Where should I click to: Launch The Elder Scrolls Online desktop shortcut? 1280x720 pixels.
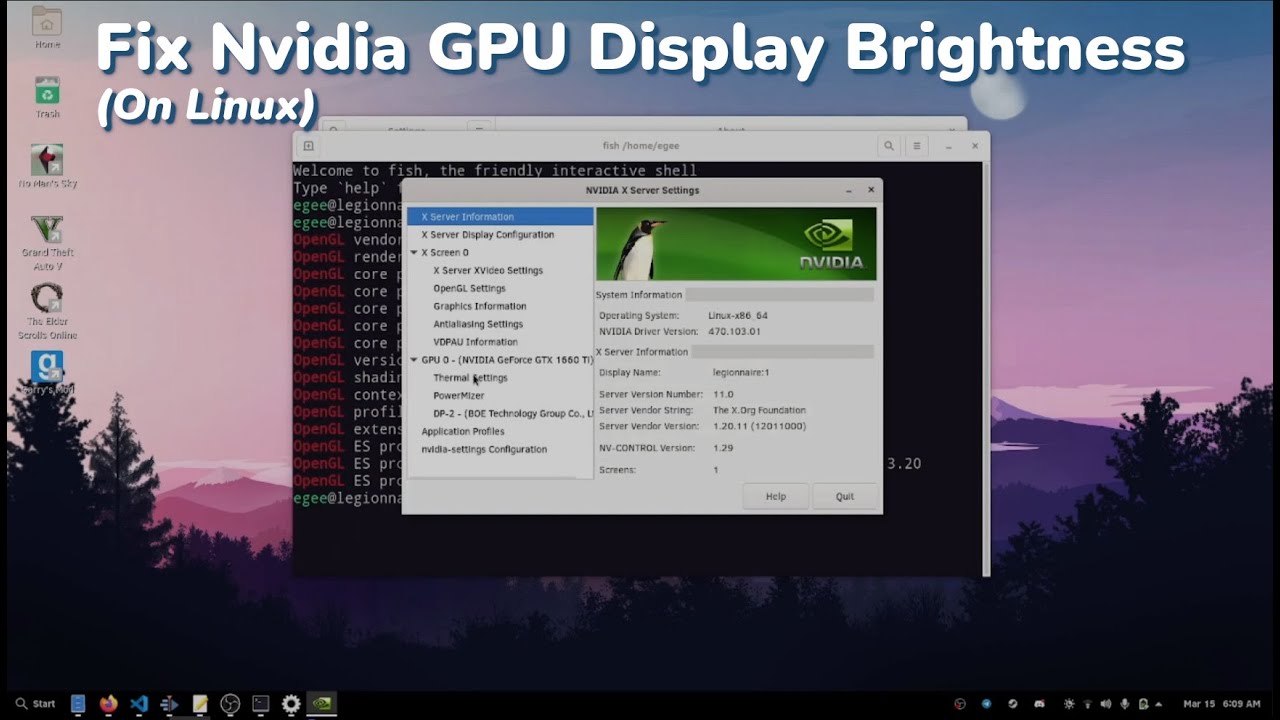pyautogui.click(x=47, y=311)
